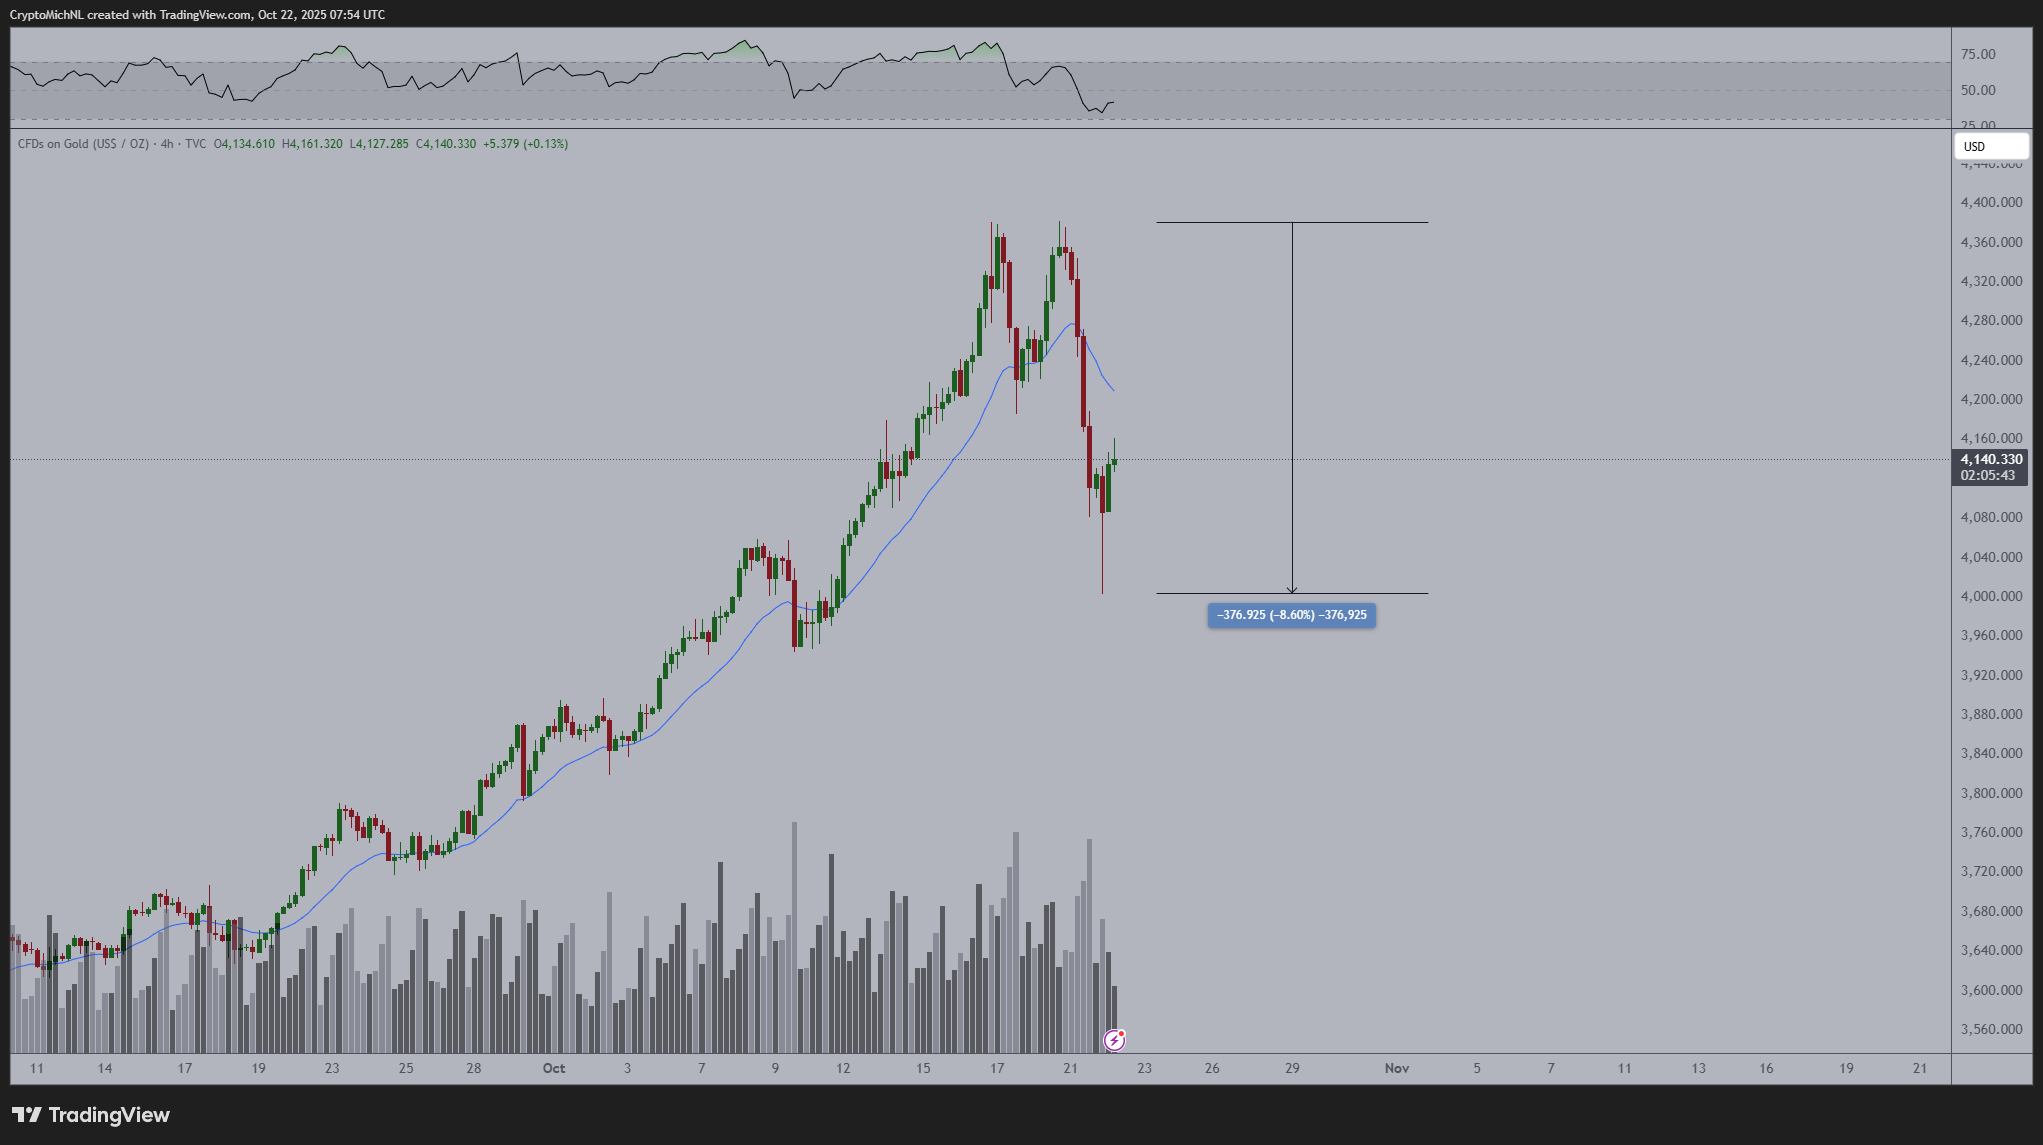Click the blue moving average line's right end

(1112, 388)
